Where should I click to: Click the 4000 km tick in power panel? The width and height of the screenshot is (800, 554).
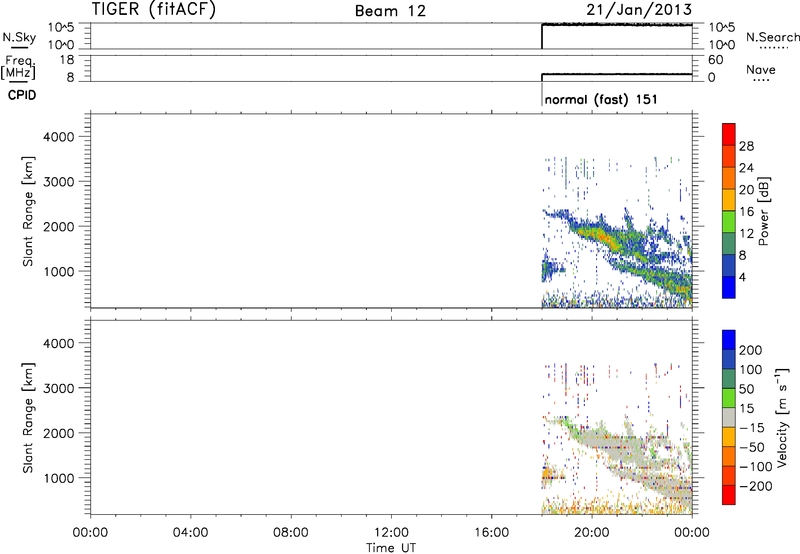[59, 137]
